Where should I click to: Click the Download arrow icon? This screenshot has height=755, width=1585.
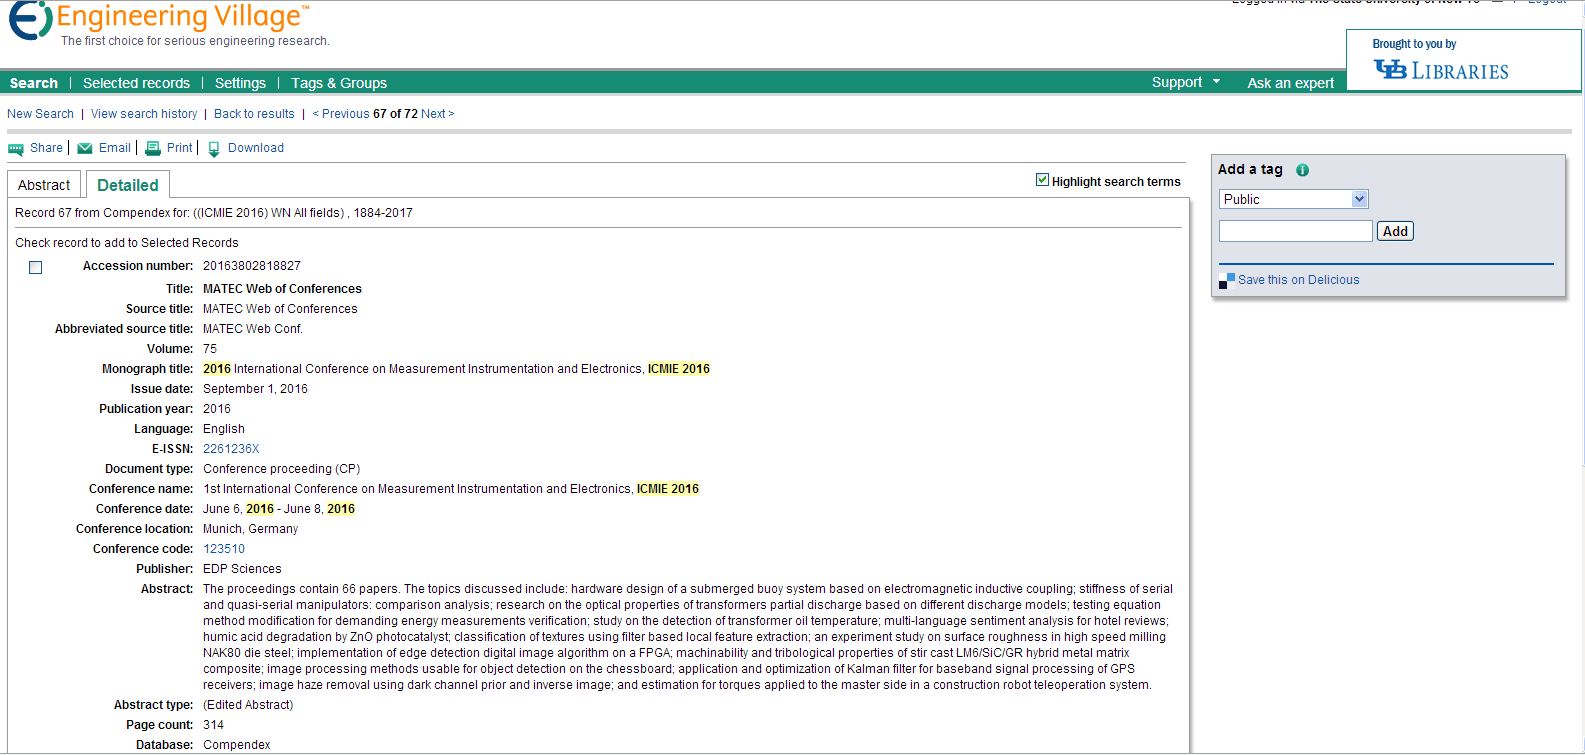(x=214, y=149)
